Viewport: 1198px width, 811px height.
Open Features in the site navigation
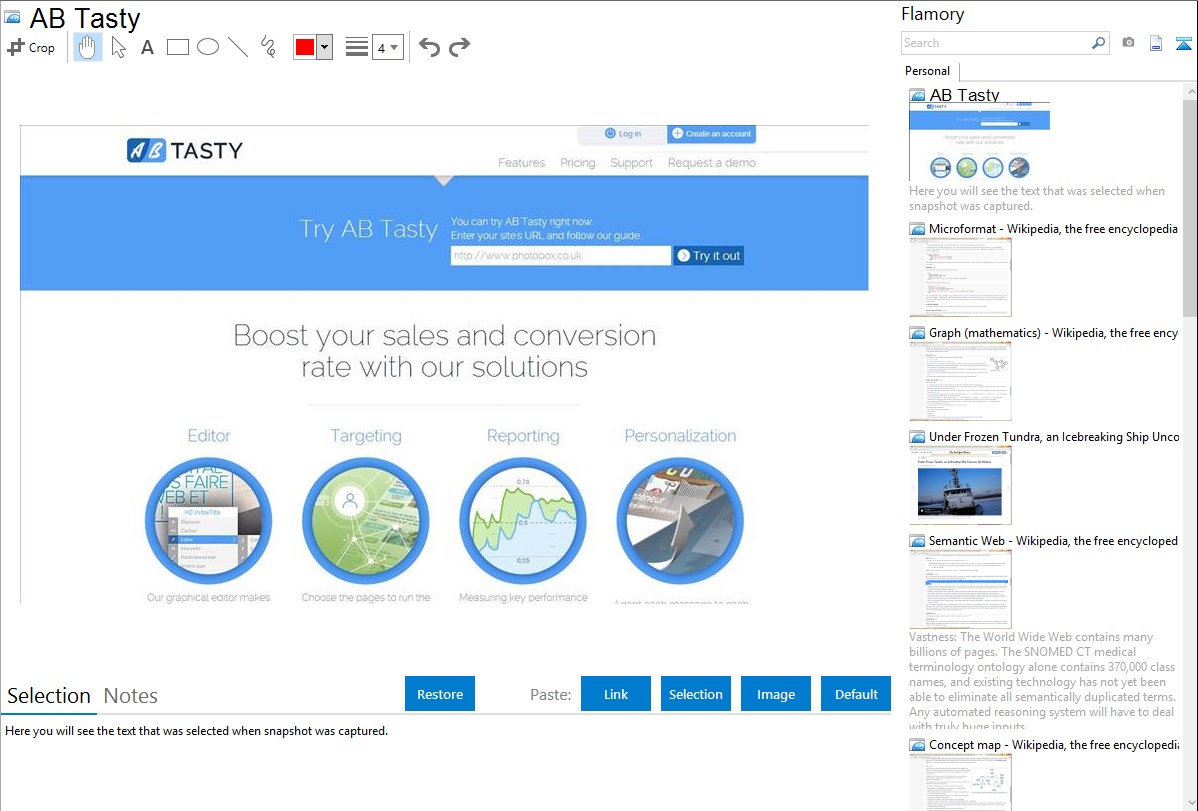[x=522, y=163]
